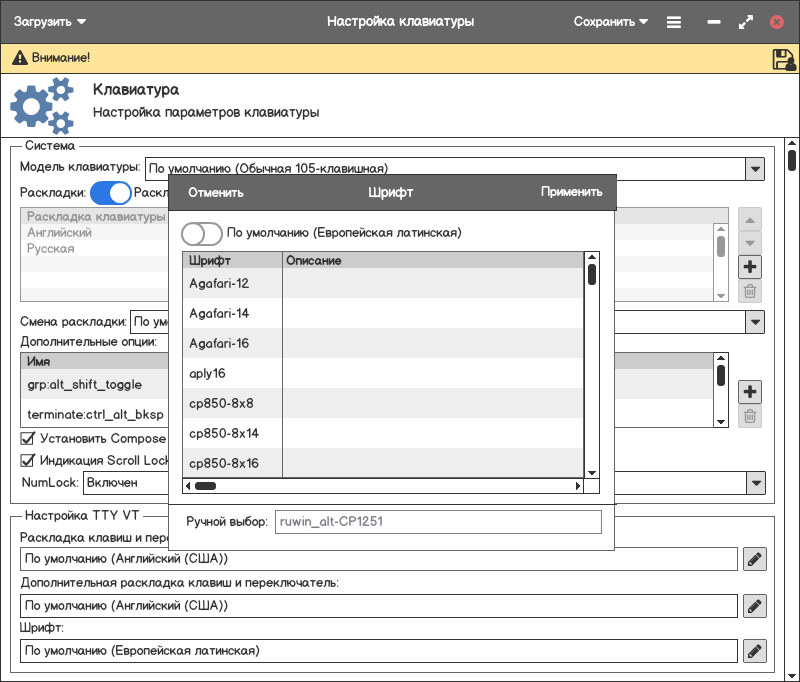Open the hamburger menu in title bar
This screenshot has height=682, width=800.
674,21
